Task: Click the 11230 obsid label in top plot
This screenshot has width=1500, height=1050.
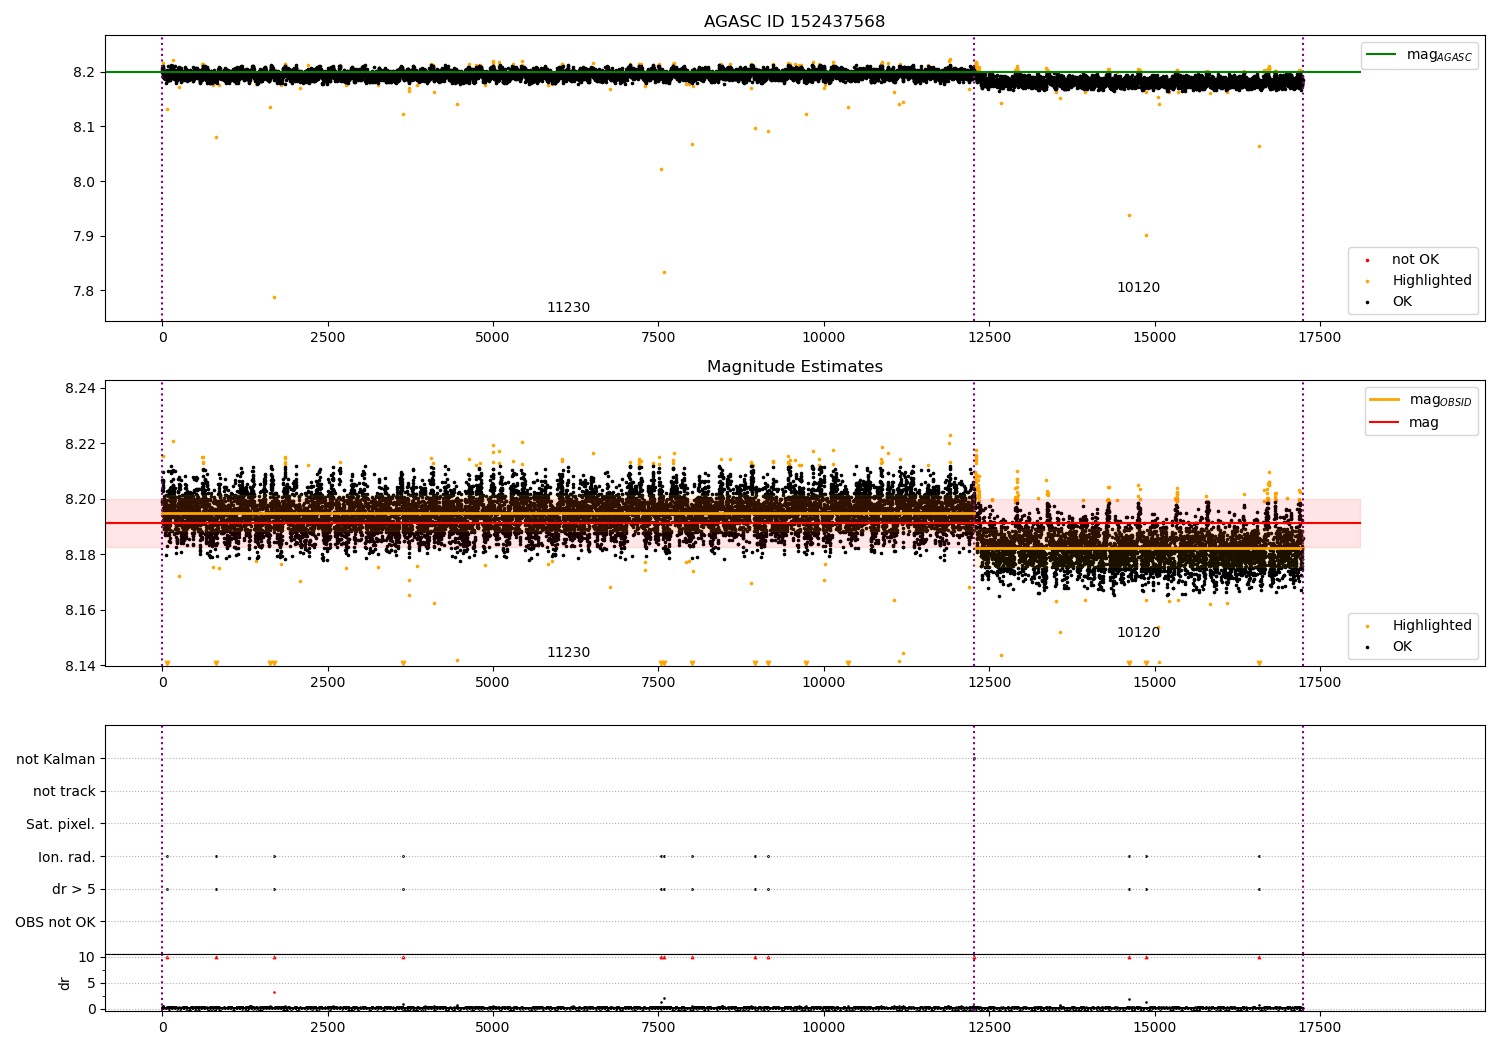Action: click(x=568, y=308)
